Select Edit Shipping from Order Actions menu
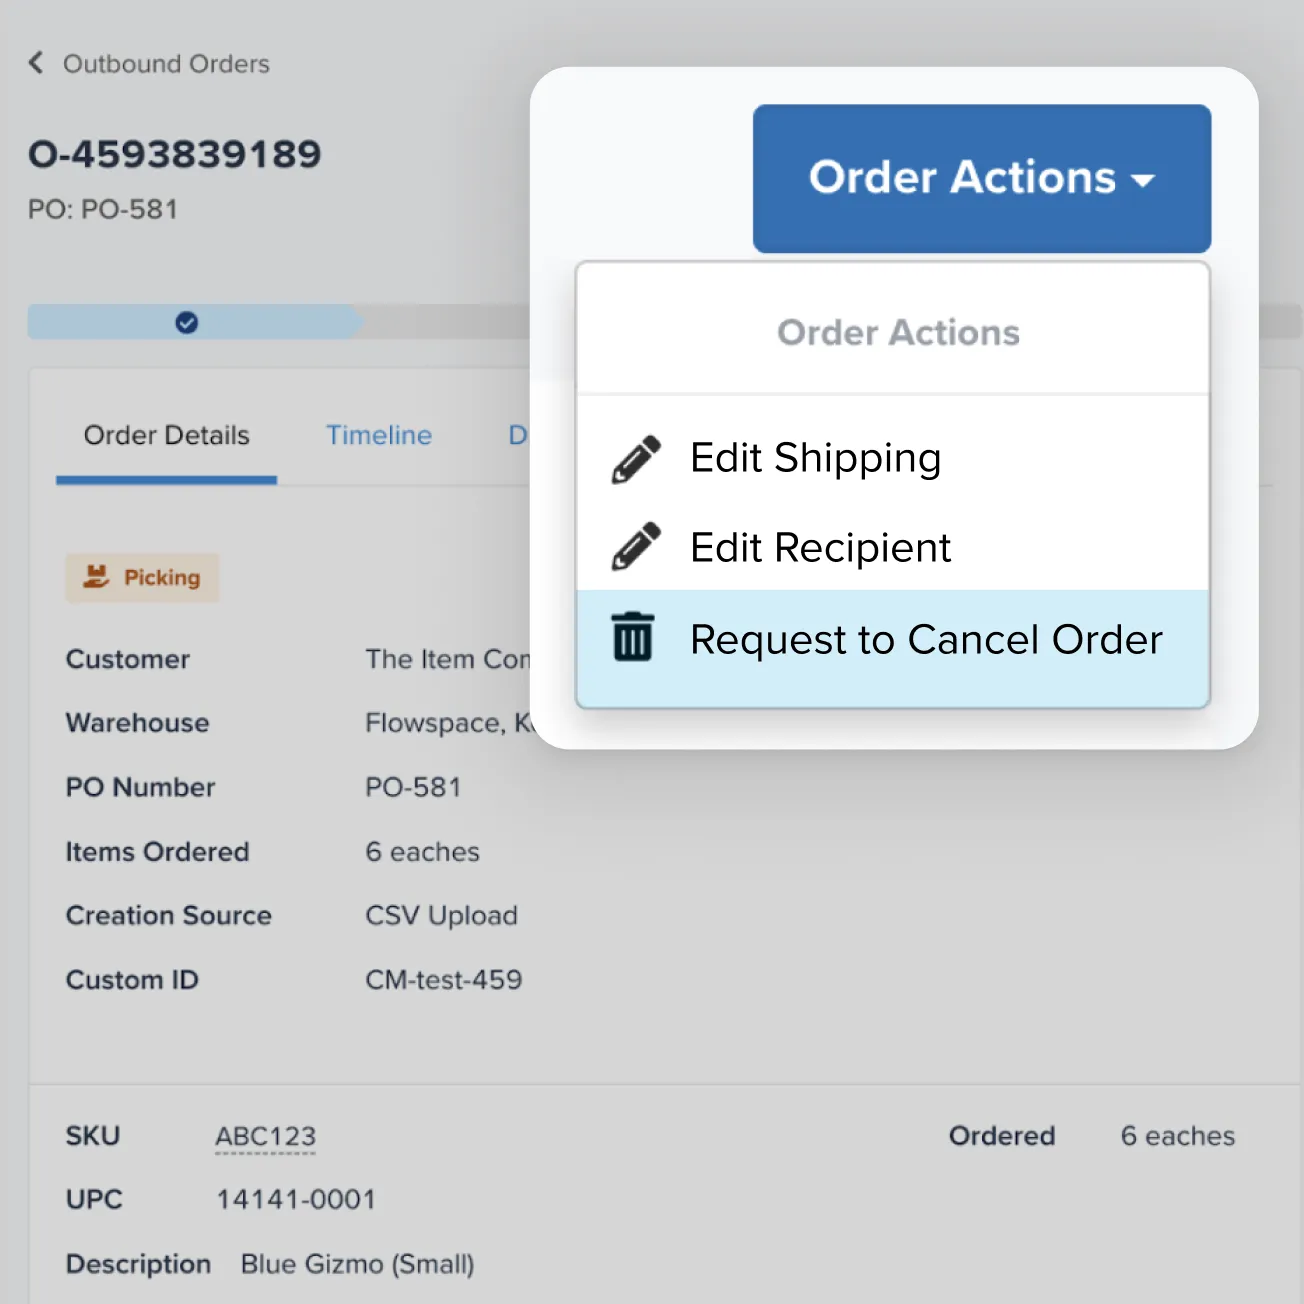The width and height of the screenshot is (1304, 1304). pyautogui.click(x=815, y=458)
